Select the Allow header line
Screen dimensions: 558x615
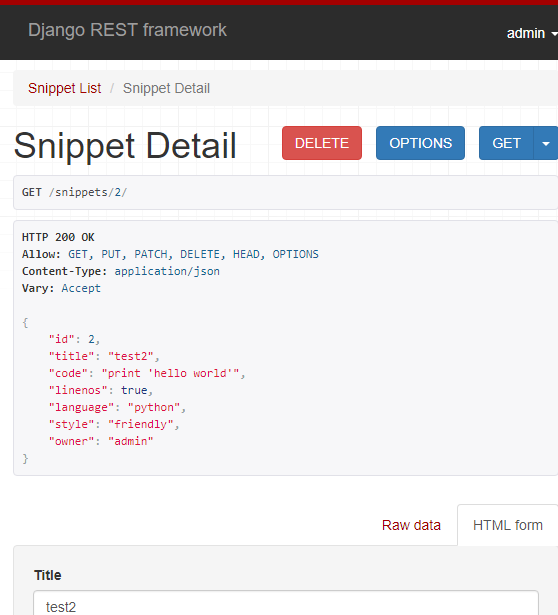click(x=170, y=254)
